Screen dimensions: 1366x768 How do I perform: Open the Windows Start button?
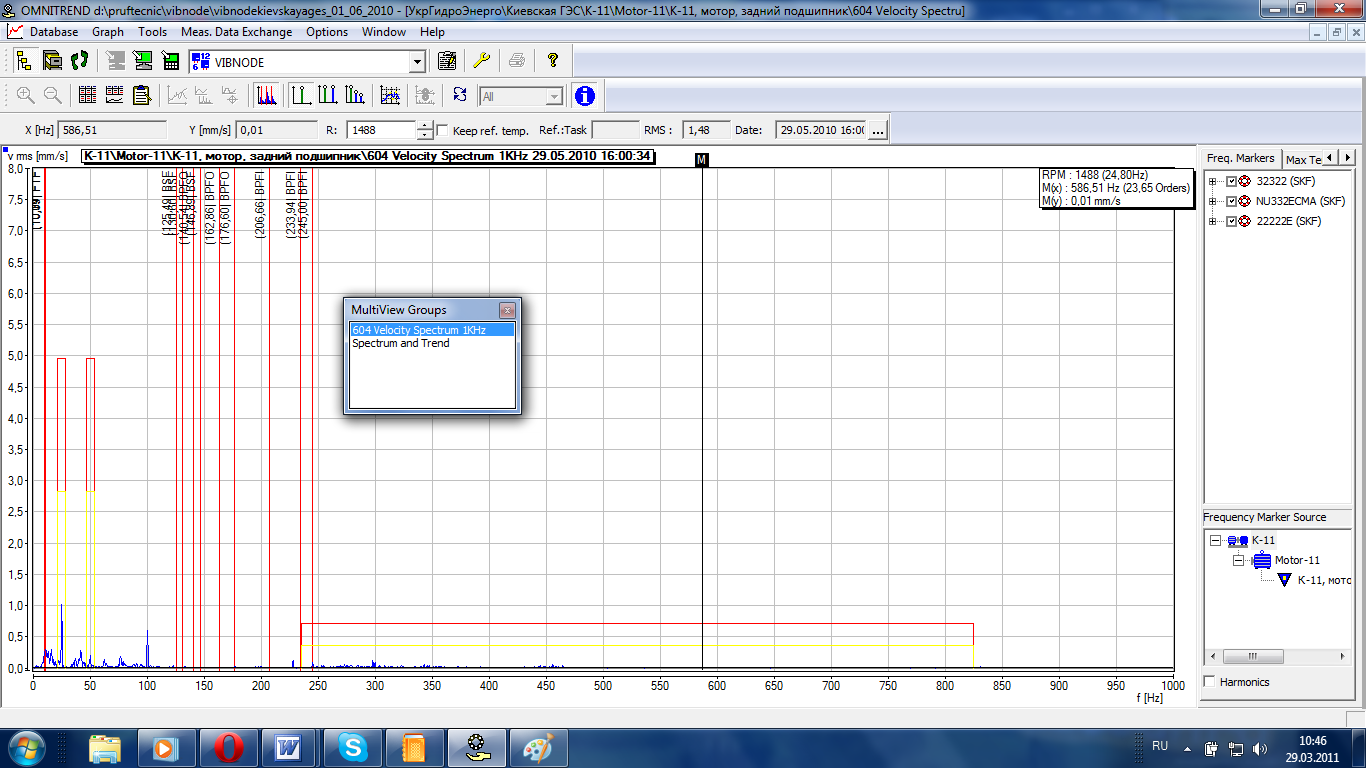pos(24,747)
